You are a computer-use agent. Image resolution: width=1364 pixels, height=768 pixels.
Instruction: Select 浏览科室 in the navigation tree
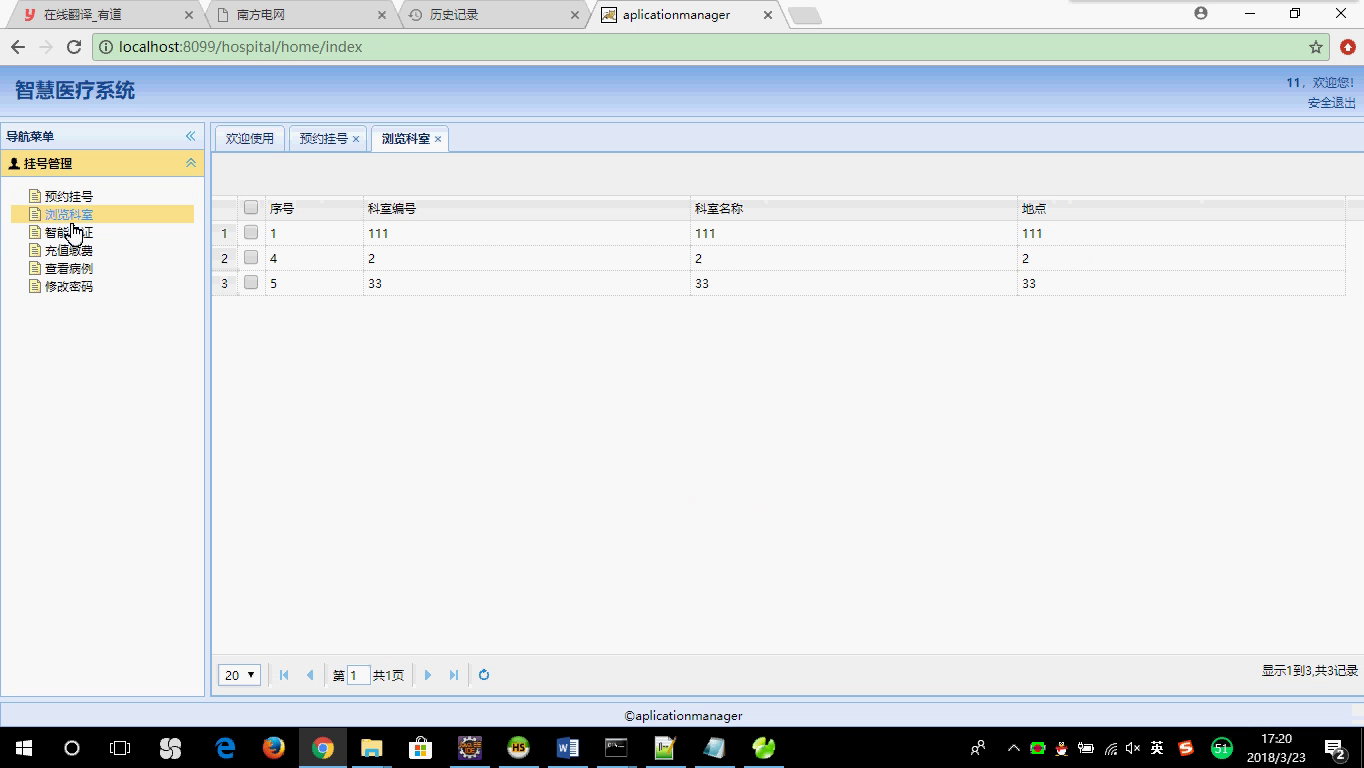pyautogui.click(x=68, y=214)
